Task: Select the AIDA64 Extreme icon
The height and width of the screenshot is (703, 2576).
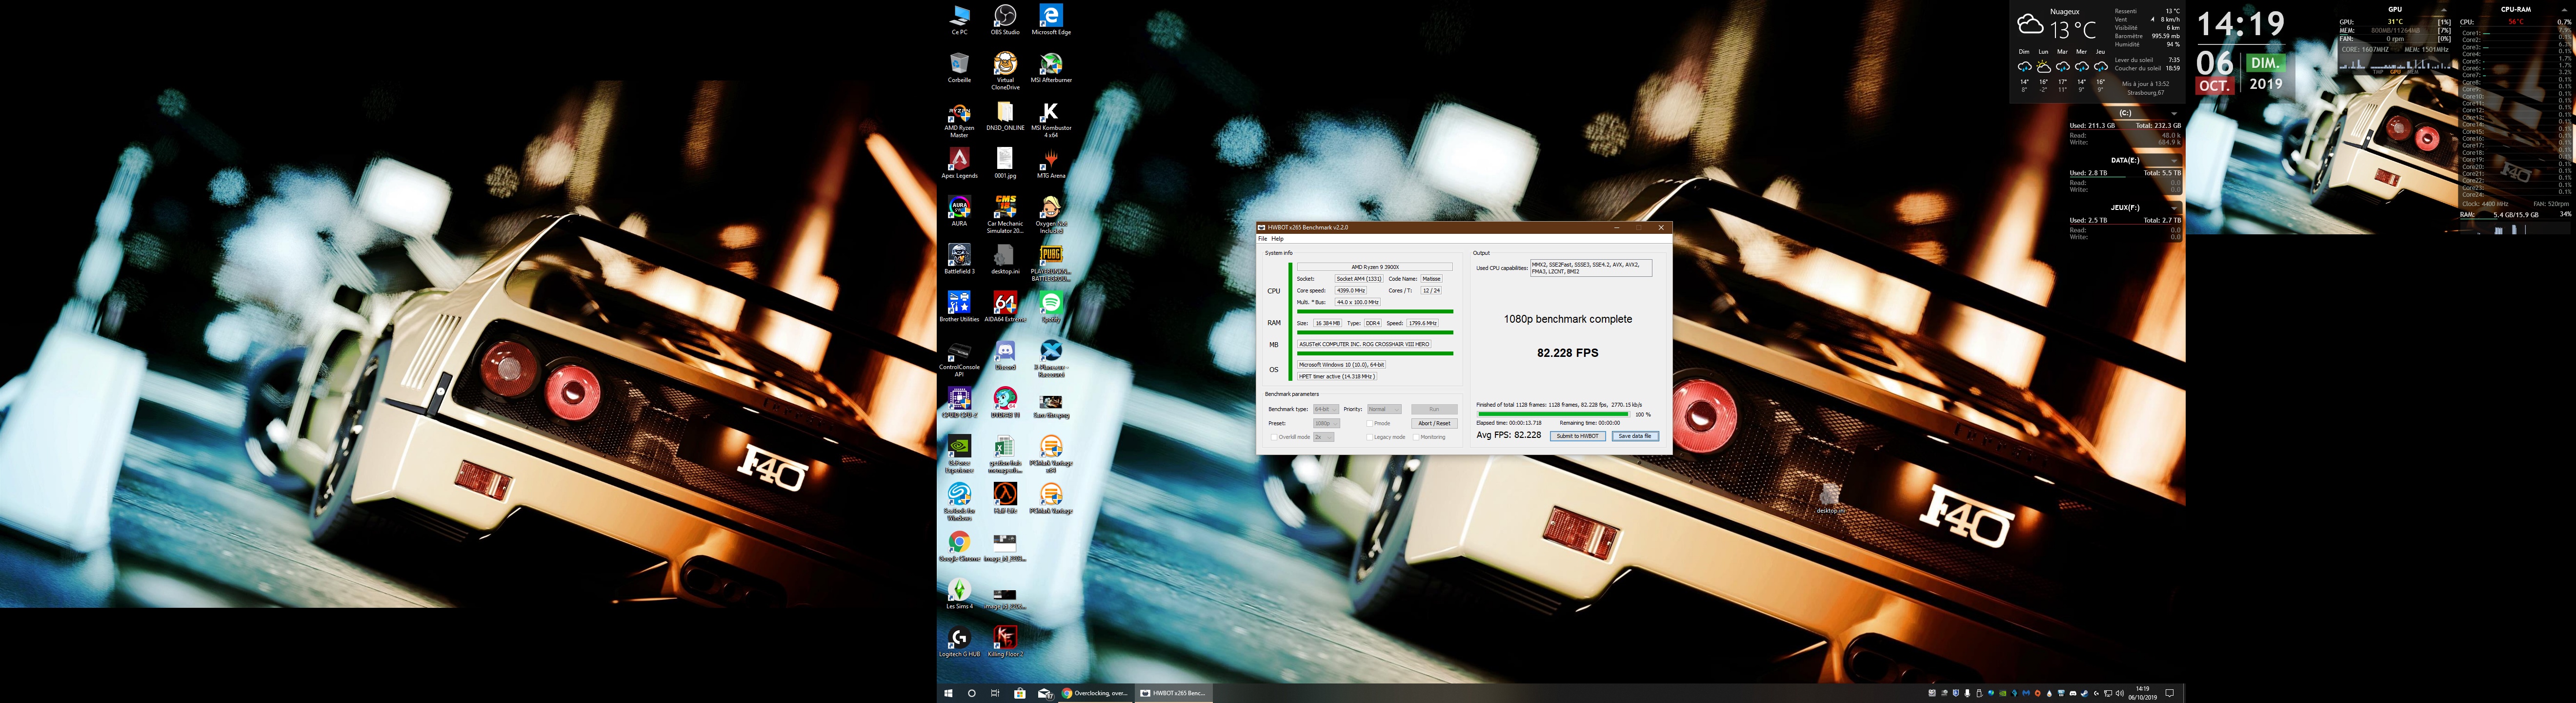Action: [x=1005, y=307]
